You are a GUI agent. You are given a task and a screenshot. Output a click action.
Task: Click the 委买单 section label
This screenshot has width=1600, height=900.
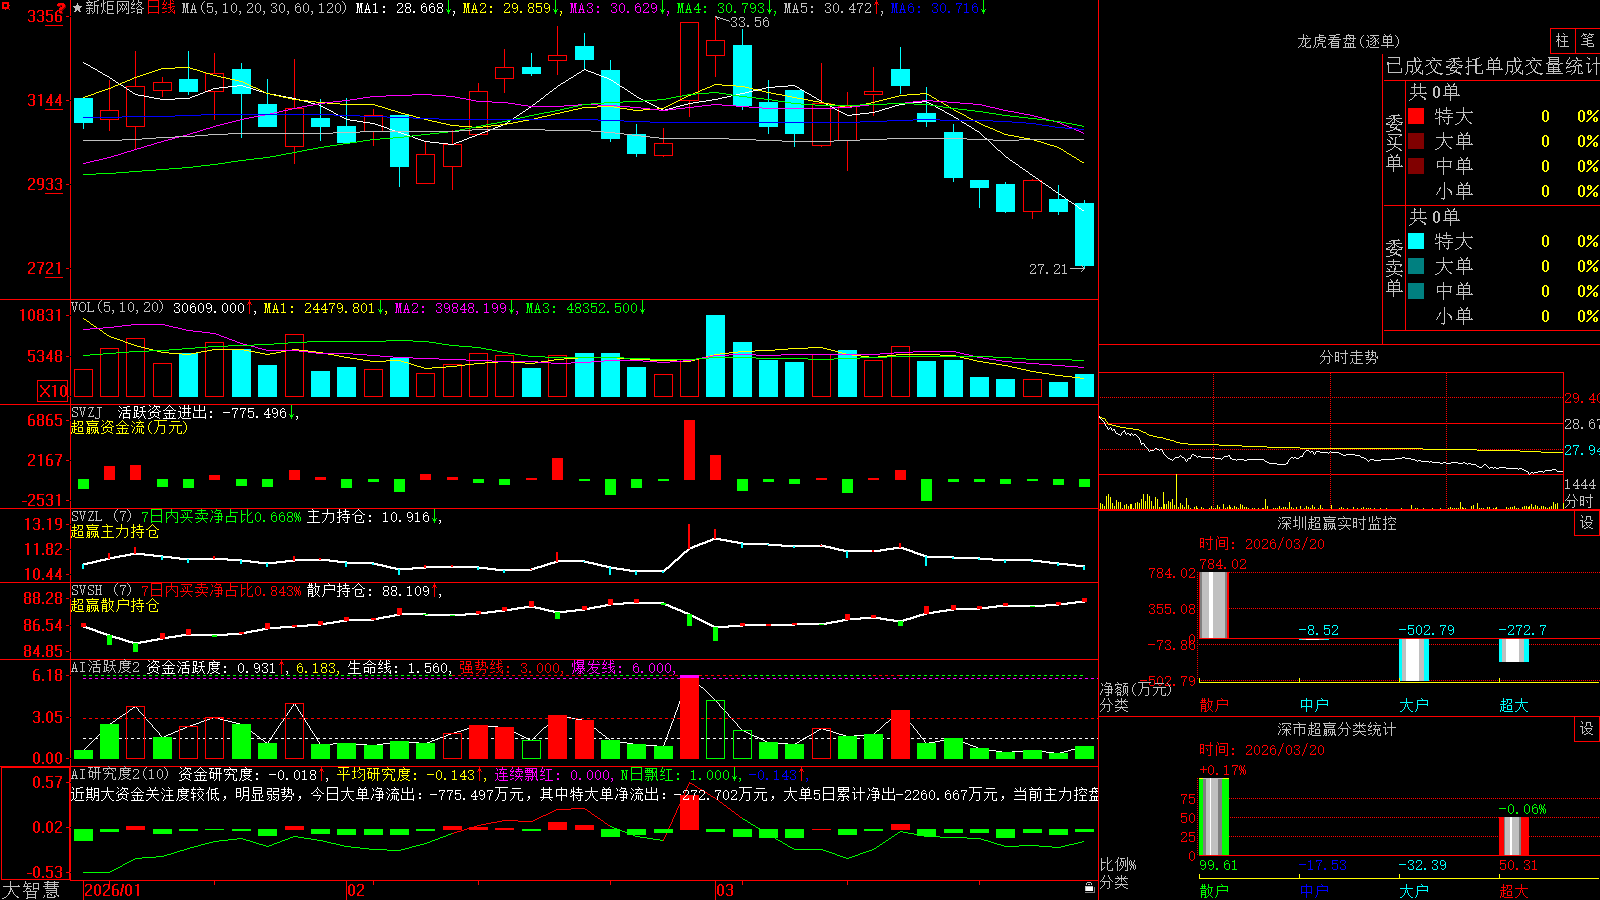(1394, 142)
